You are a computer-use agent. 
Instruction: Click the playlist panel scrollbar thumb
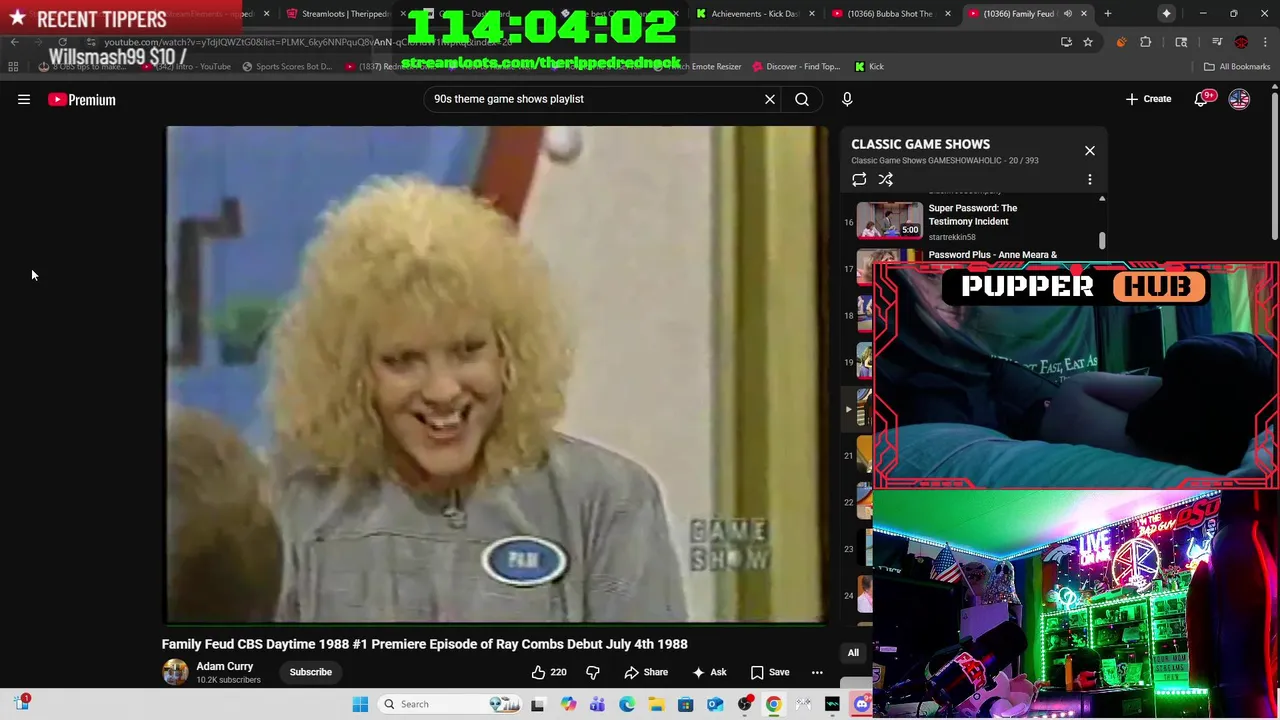(x=1102, y=240)
